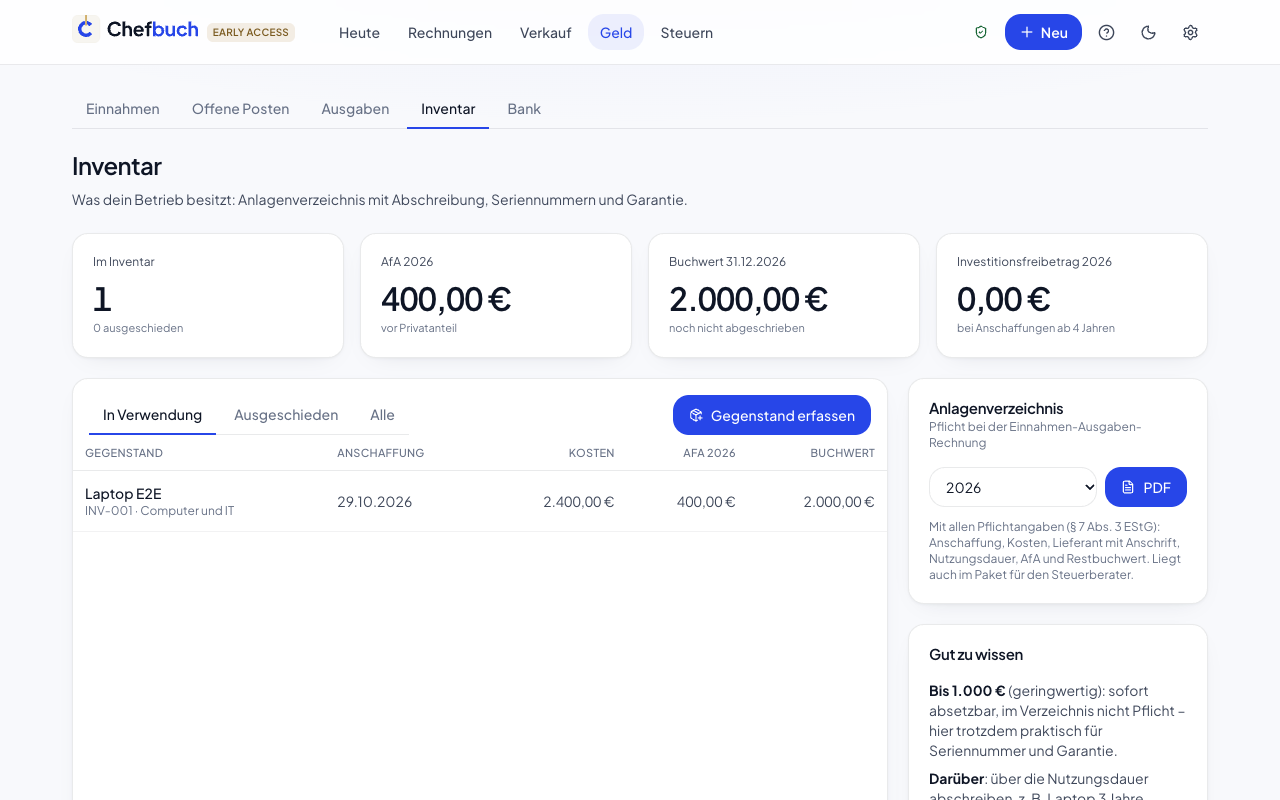Open the green shield security status icon
The width and height of the screenshot is (1280, 800).
(x=981, y=32)
